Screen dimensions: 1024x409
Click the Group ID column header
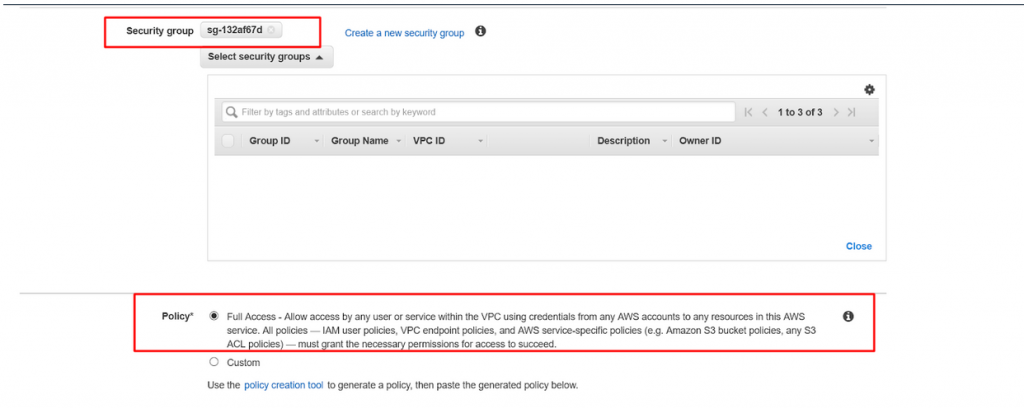coord(270,140)
